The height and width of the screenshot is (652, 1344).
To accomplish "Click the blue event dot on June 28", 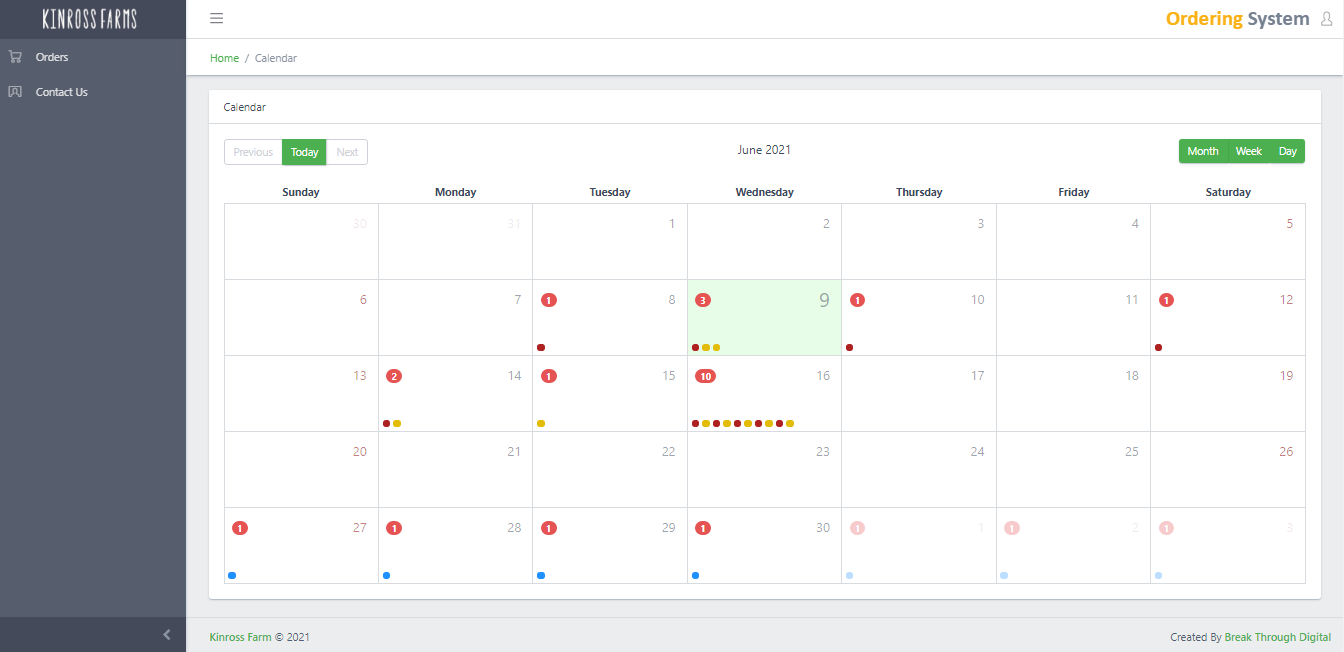I will pyautogui.click(x=386, y=576).
